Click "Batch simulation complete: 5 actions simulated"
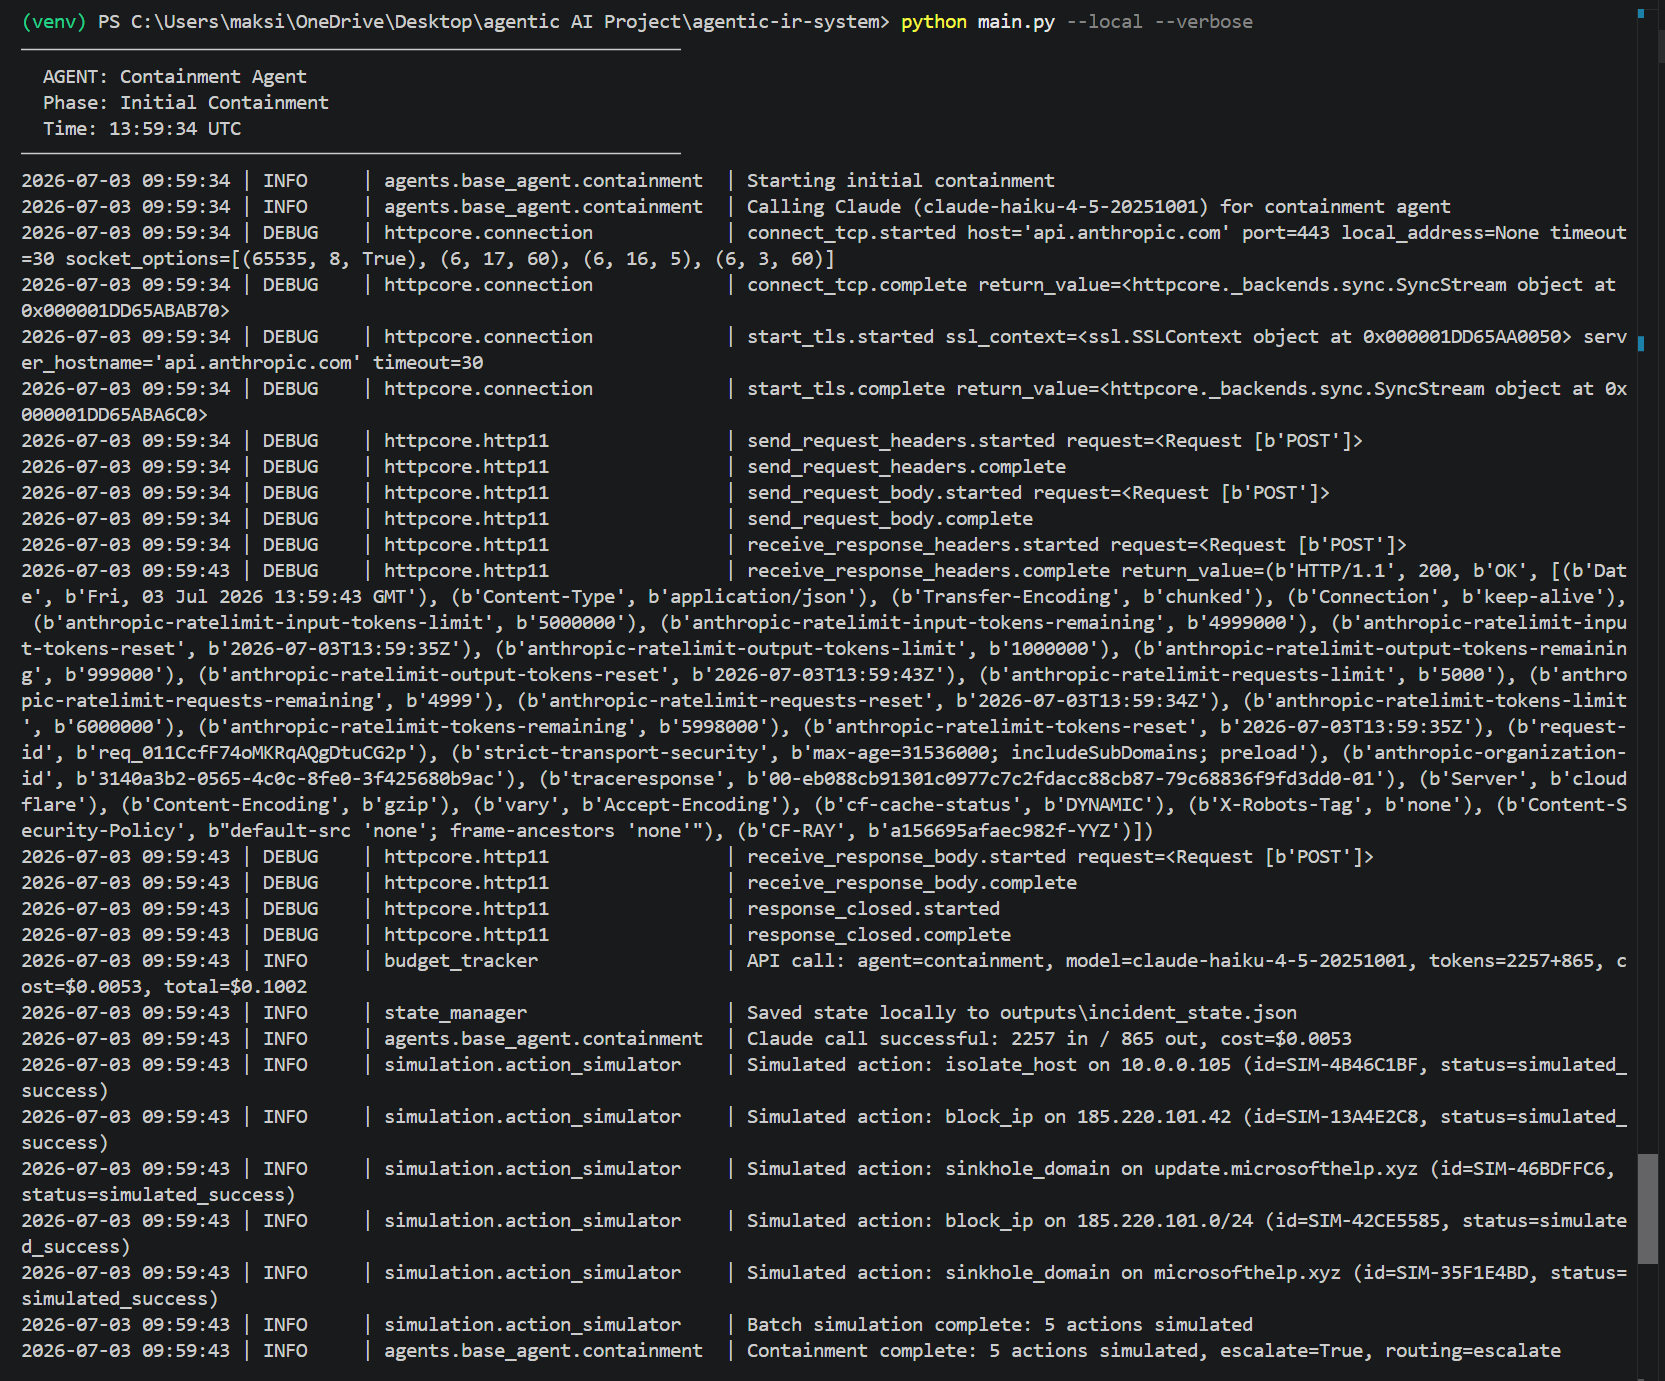1665x1381 pixels. point(999,1325)
